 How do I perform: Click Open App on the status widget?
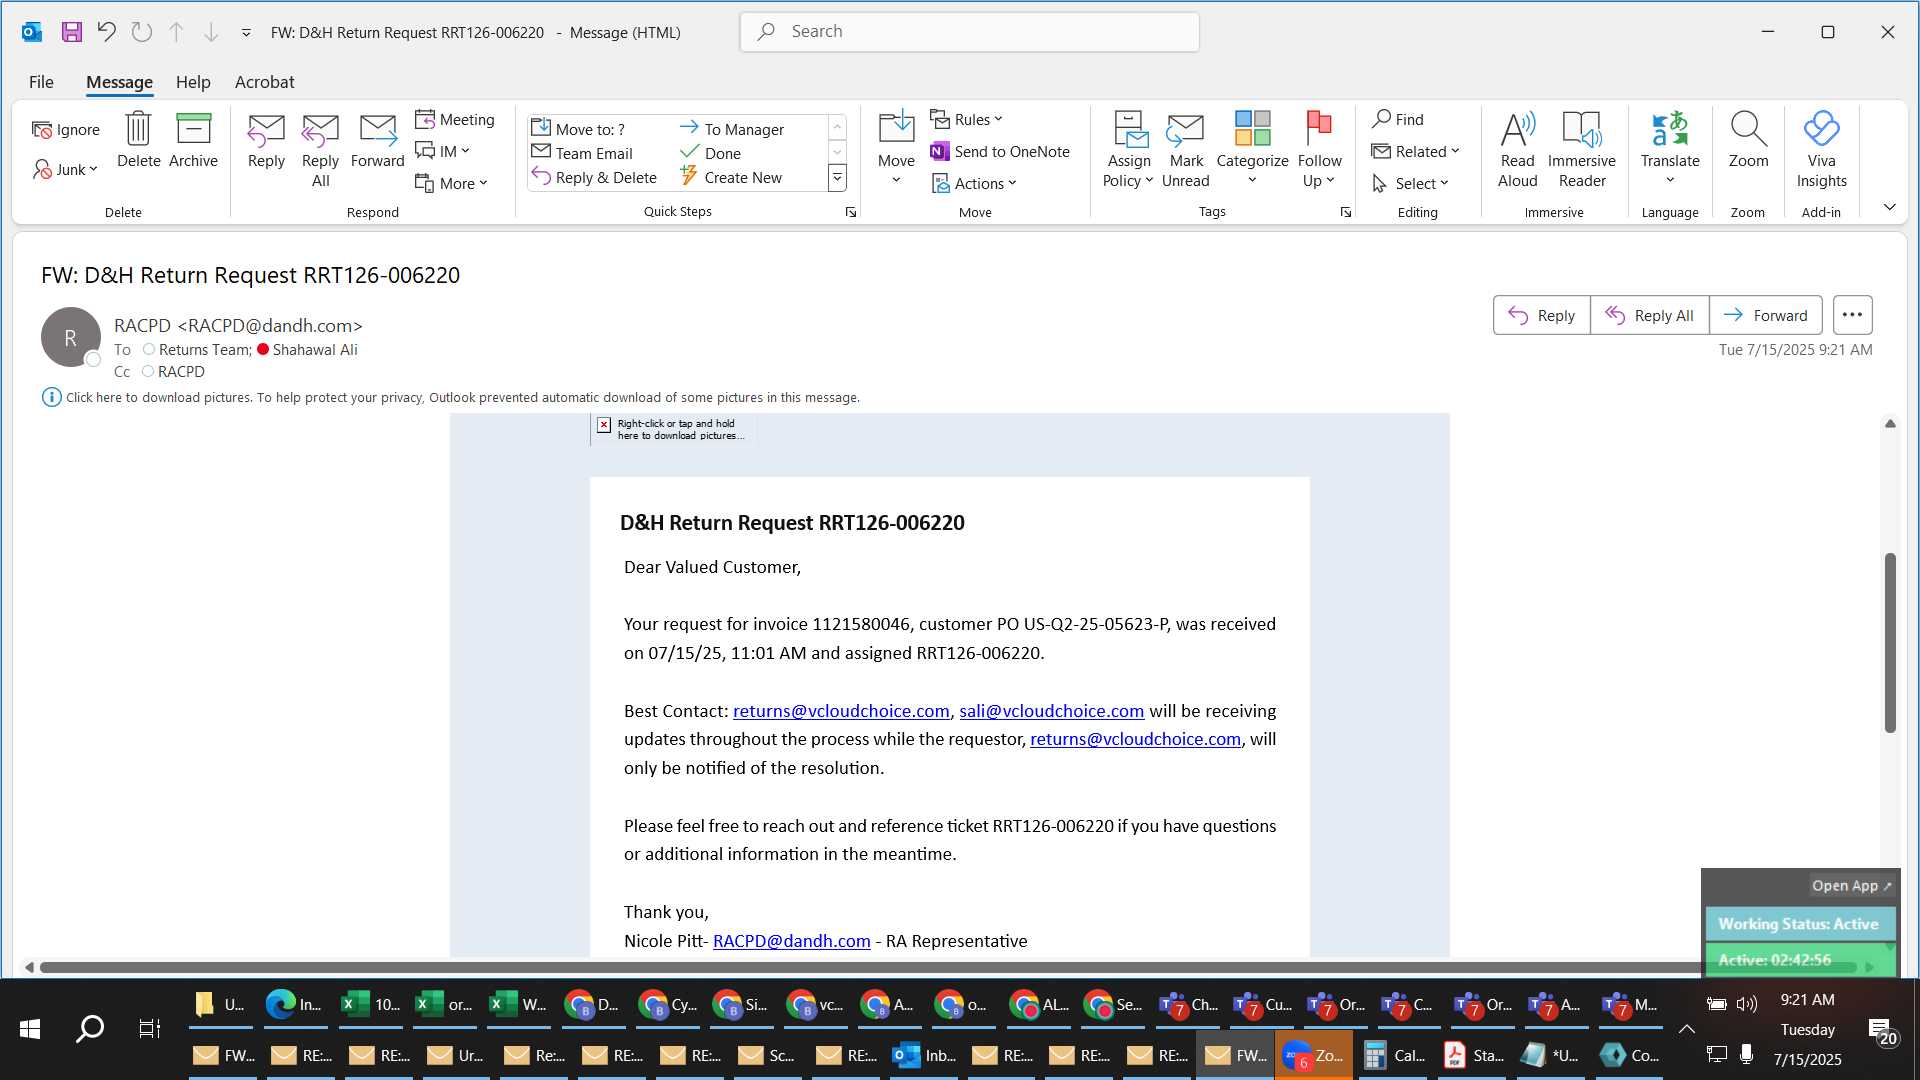coord(1851,886)
